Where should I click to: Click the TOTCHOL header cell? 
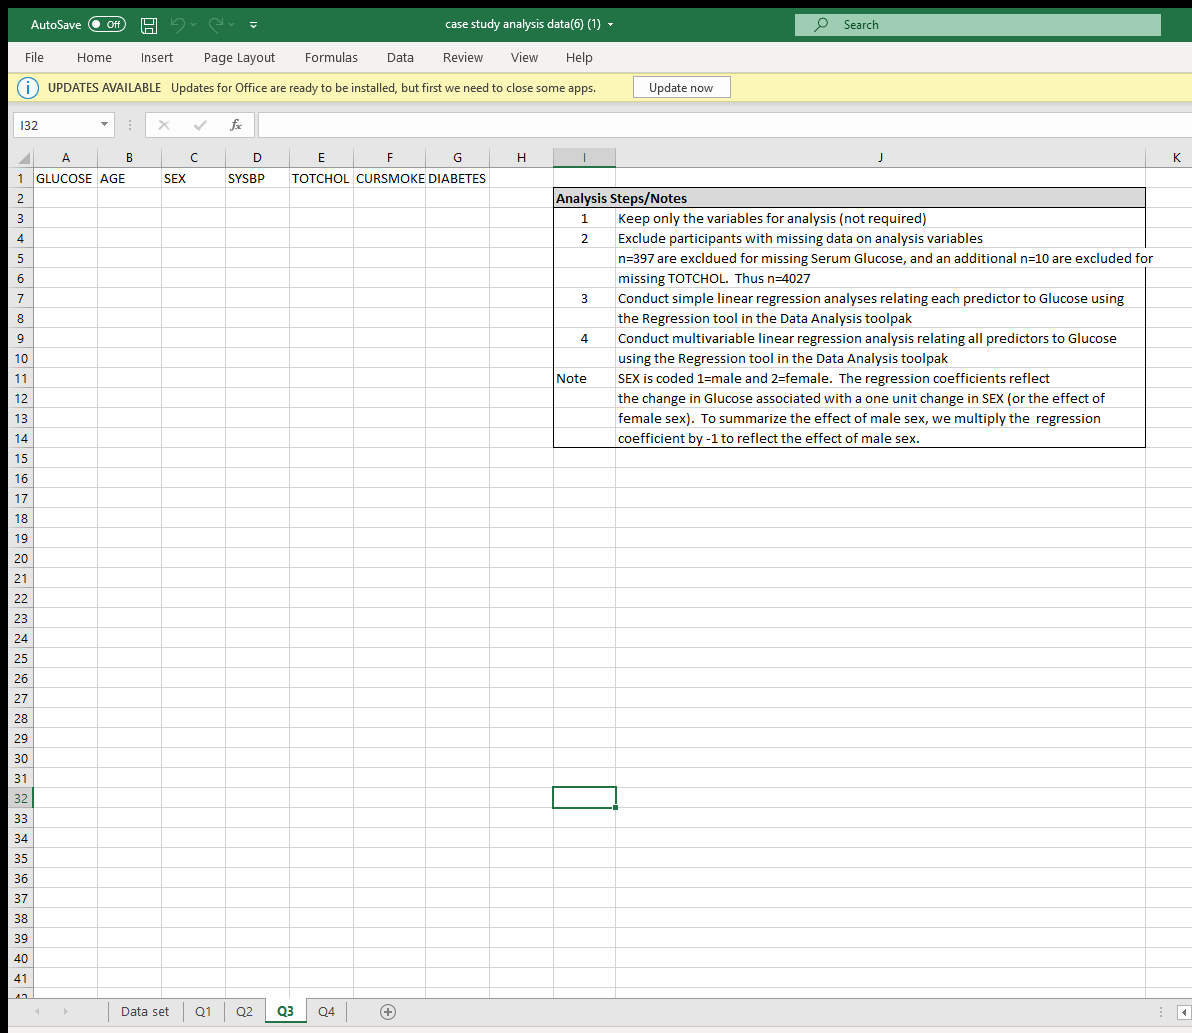click(321, 179)
